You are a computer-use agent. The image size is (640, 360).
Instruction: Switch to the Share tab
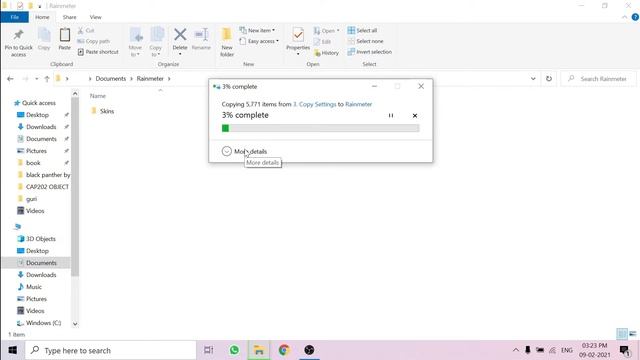tap(69, 17)
